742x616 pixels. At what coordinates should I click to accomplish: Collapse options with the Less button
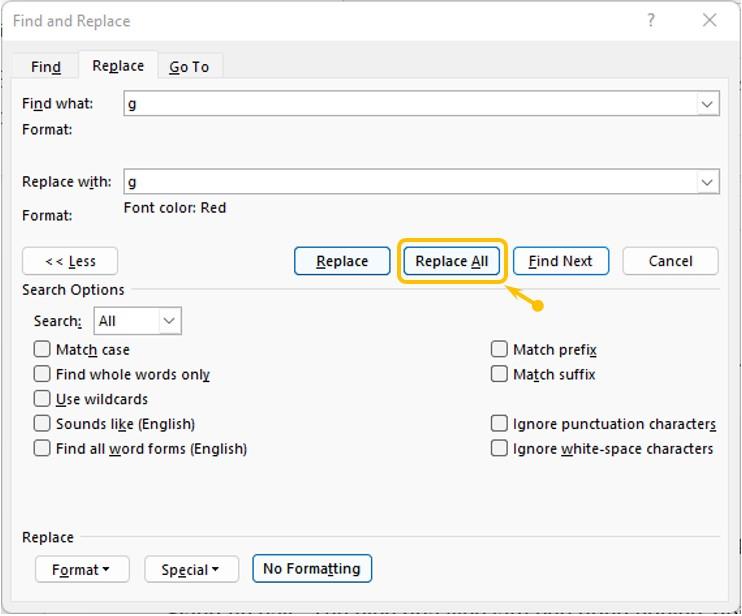coord(70,261)
